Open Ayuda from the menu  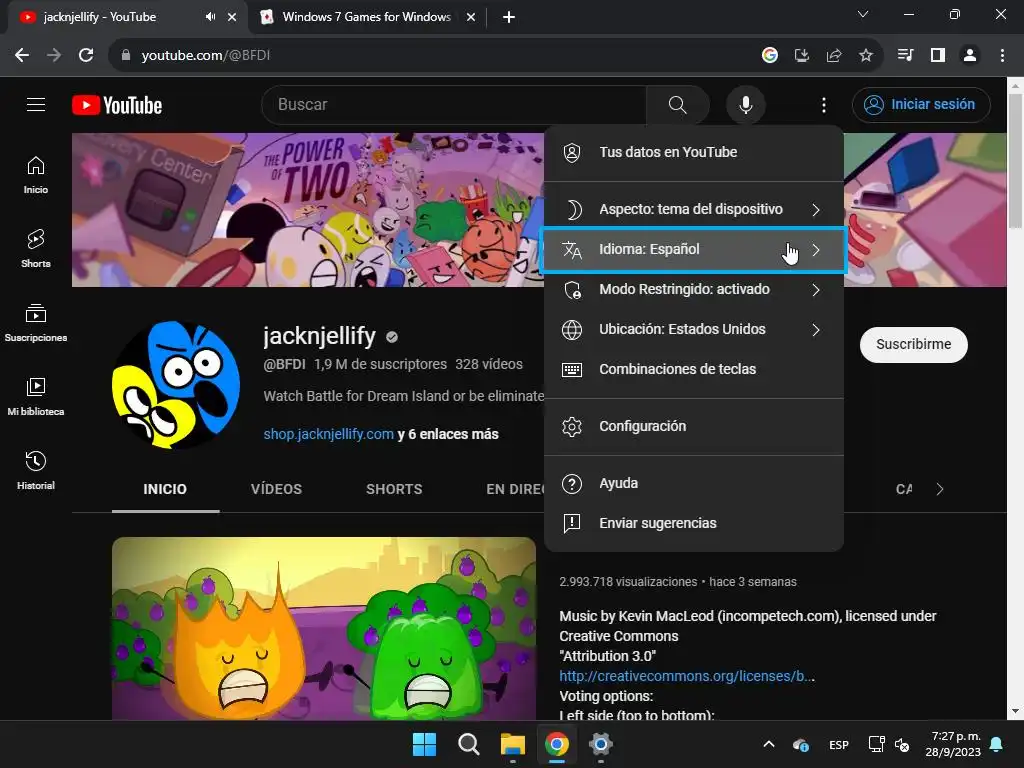[694, 483]
